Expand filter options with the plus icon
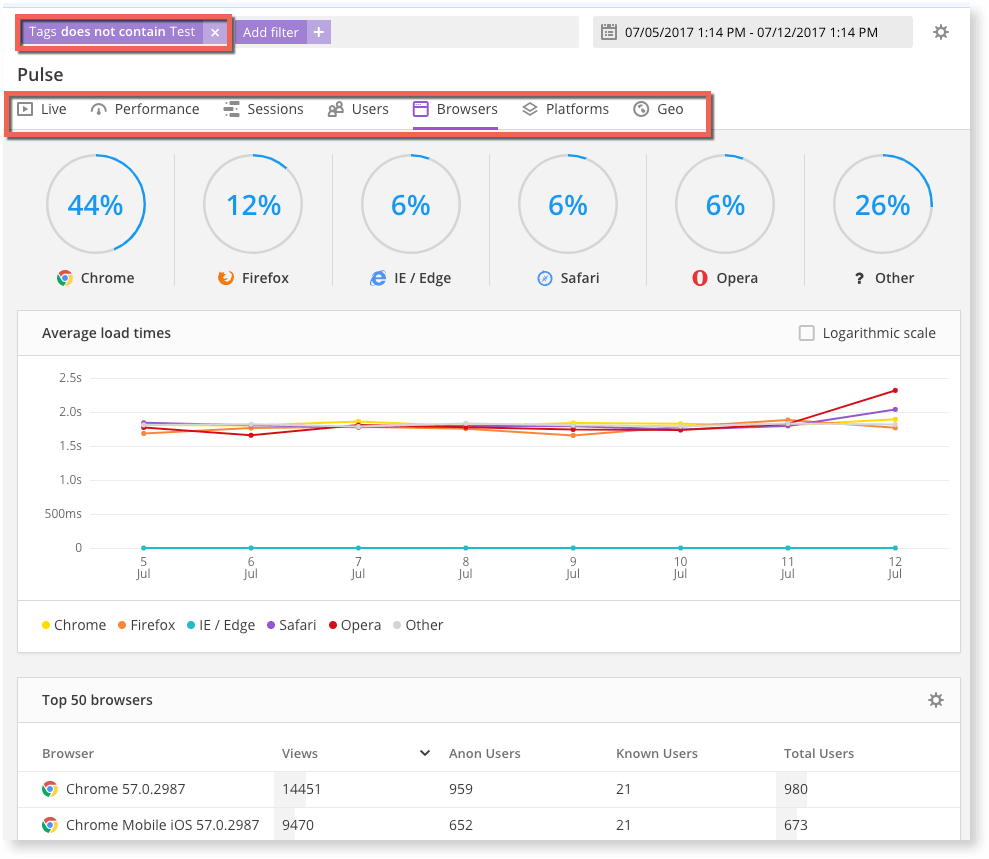The image size is (989, 859). [x=318, y=31]
